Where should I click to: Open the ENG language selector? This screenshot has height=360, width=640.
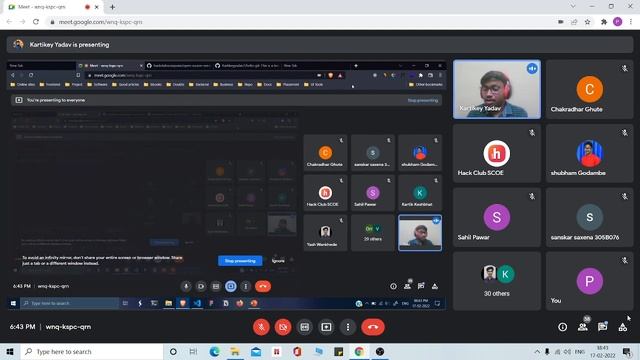coord(580,351)
